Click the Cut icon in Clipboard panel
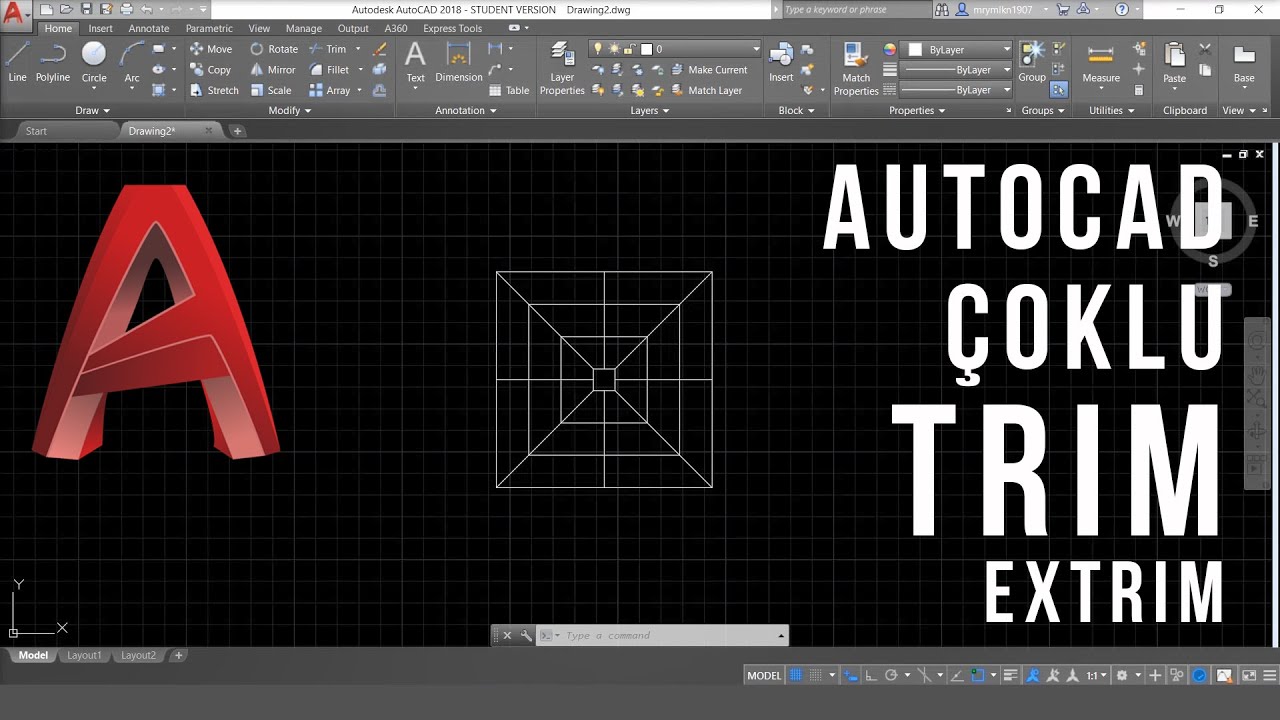 click(1205, 49)
